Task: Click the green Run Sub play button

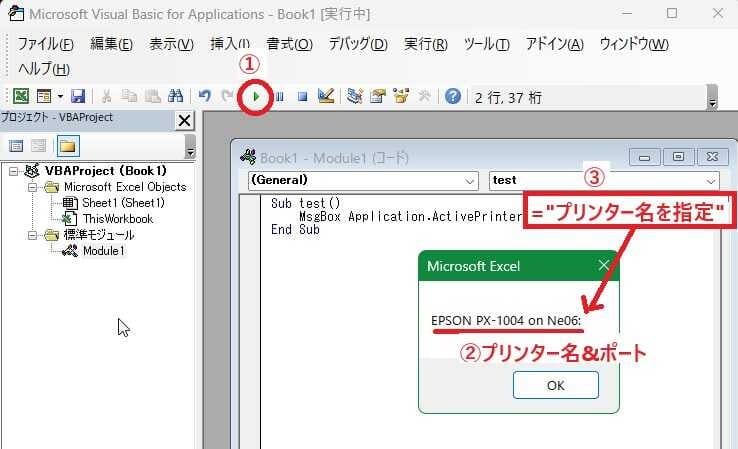Action: click(x=257, y=96)
